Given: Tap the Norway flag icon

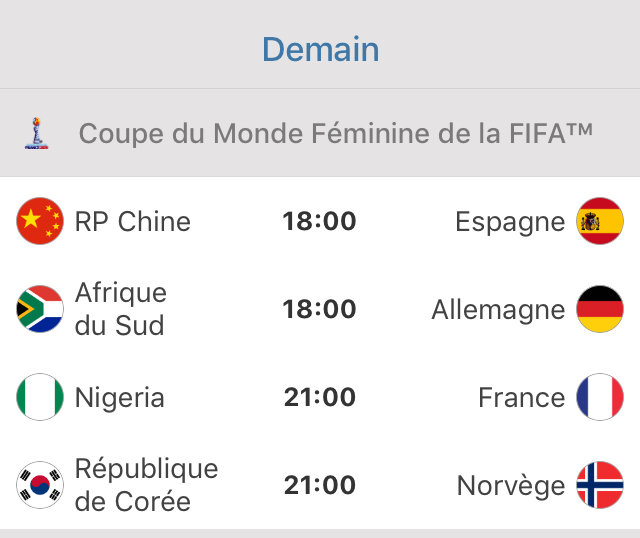Looking at the screenshot, I should click(600, 485).
